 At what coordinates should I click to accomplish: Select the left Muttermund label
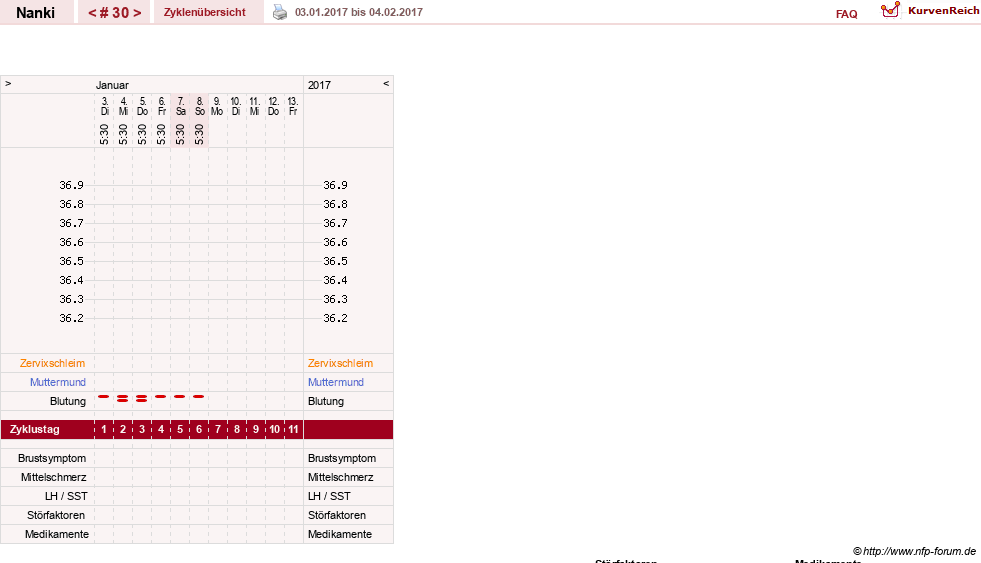coord(58,382)
